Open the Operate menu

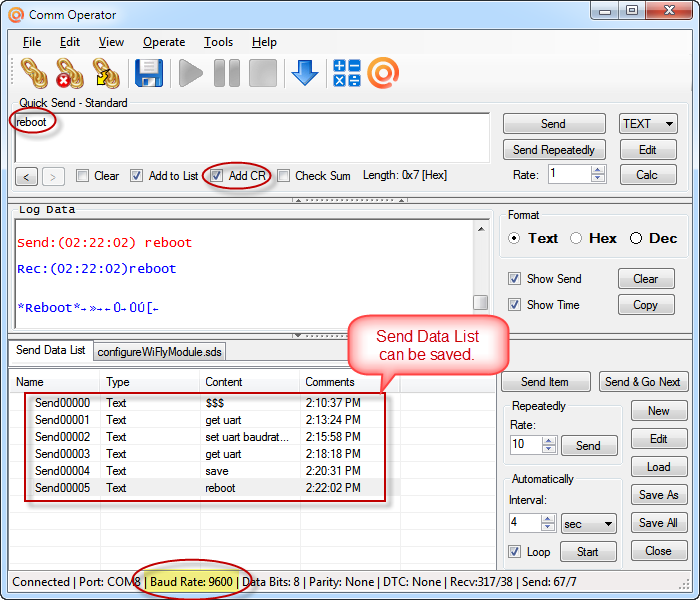click(x=164, y=42)
